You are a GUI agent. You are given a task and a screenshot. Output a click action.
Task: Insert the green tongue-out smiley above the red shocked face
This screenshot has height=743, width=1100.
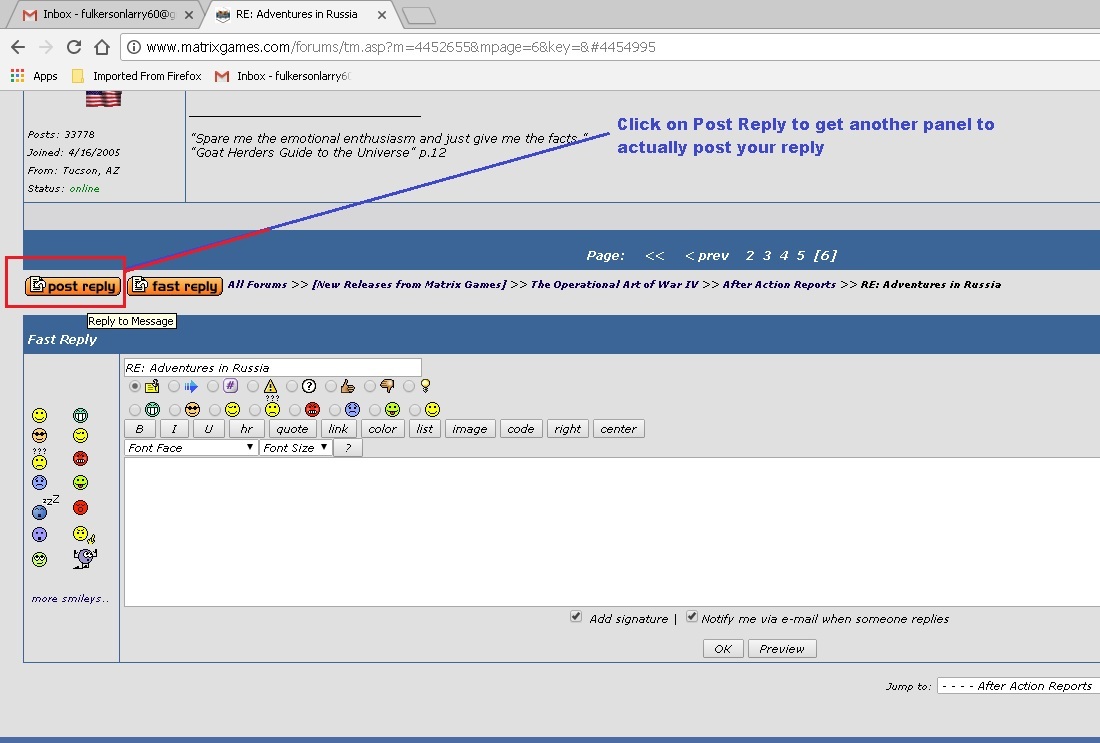(81, 483)
